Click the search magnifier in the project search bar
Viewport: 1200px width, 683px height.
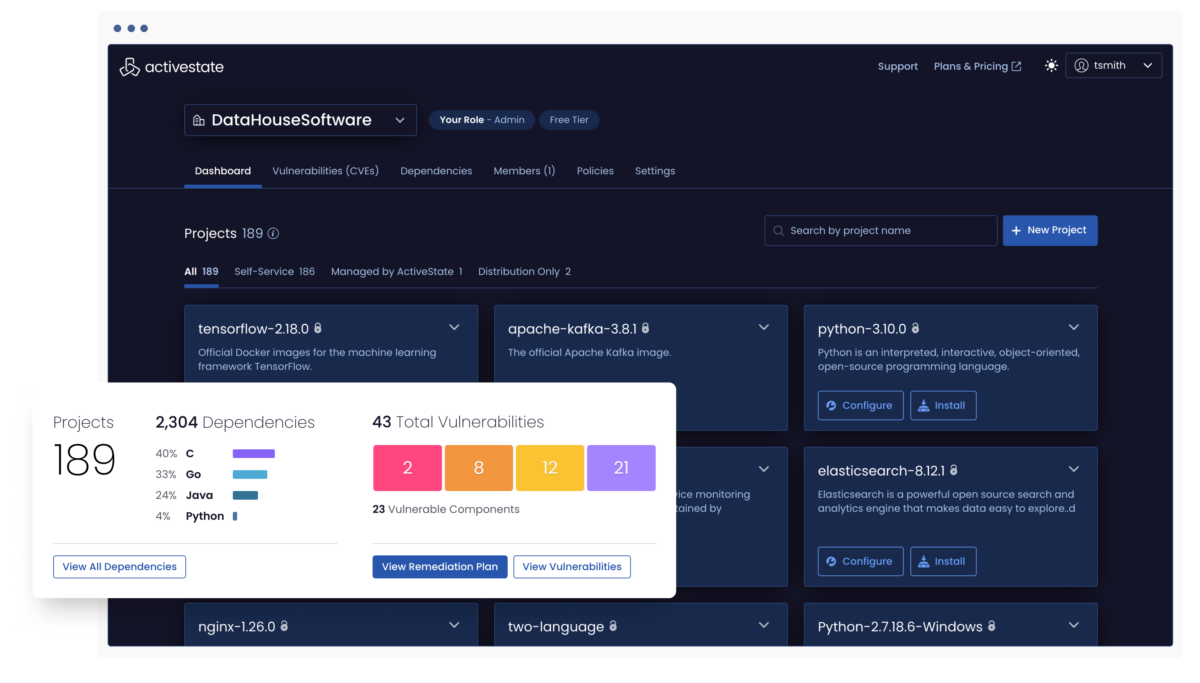coord(778,230)
